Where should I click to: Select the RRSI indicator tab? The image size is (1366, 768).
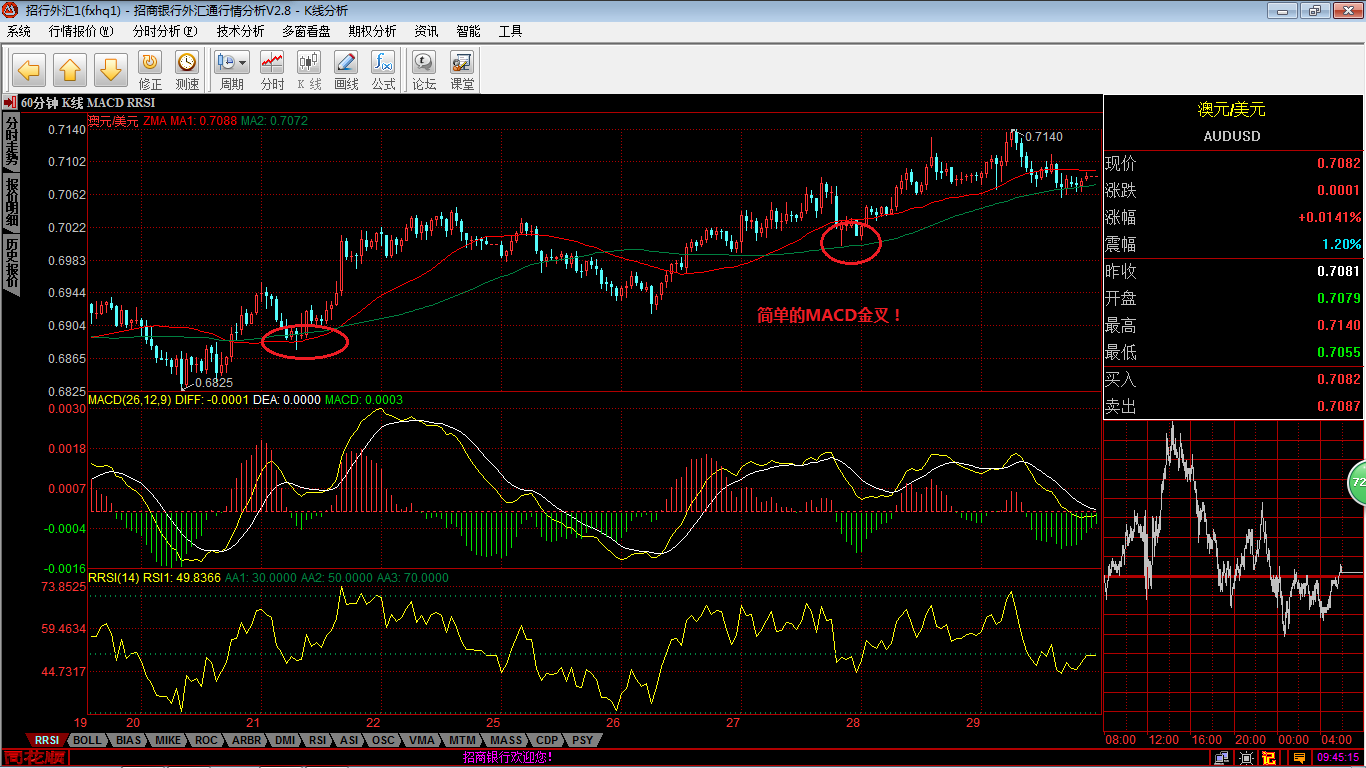click(46, 740)
